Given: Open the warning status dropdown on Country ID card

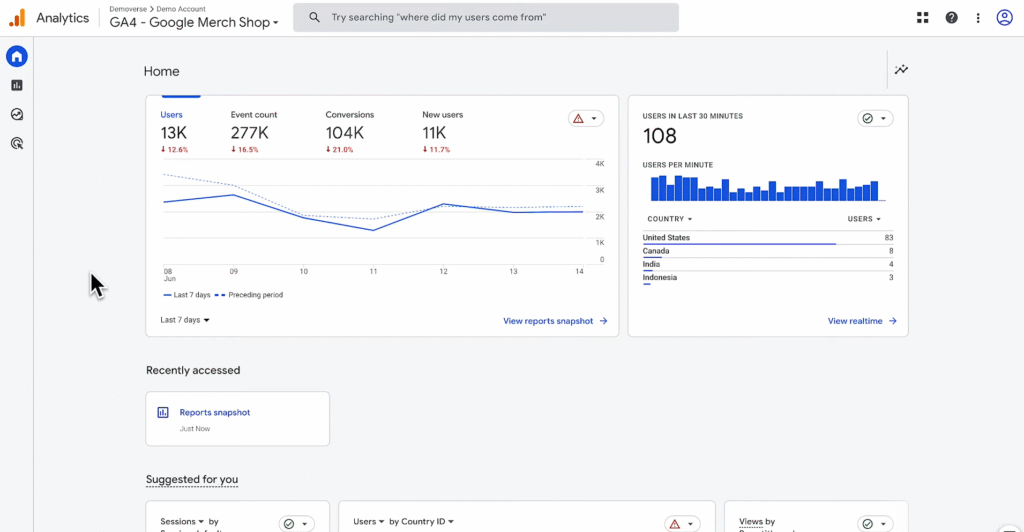Looking at the screenshot, I should pos(682,524).
